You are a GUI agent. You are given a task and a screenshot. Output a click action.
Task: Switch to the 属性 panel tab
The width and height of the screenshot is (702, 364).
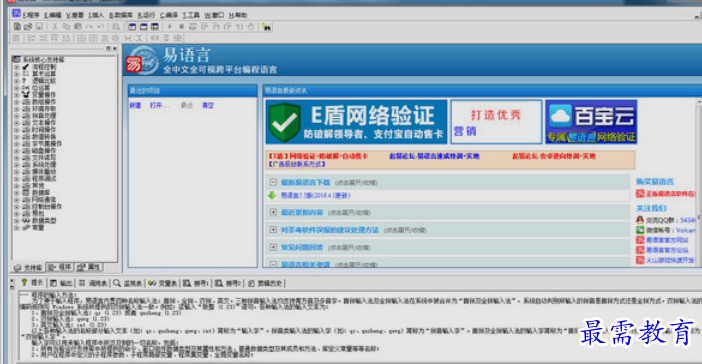click(89, 267)
